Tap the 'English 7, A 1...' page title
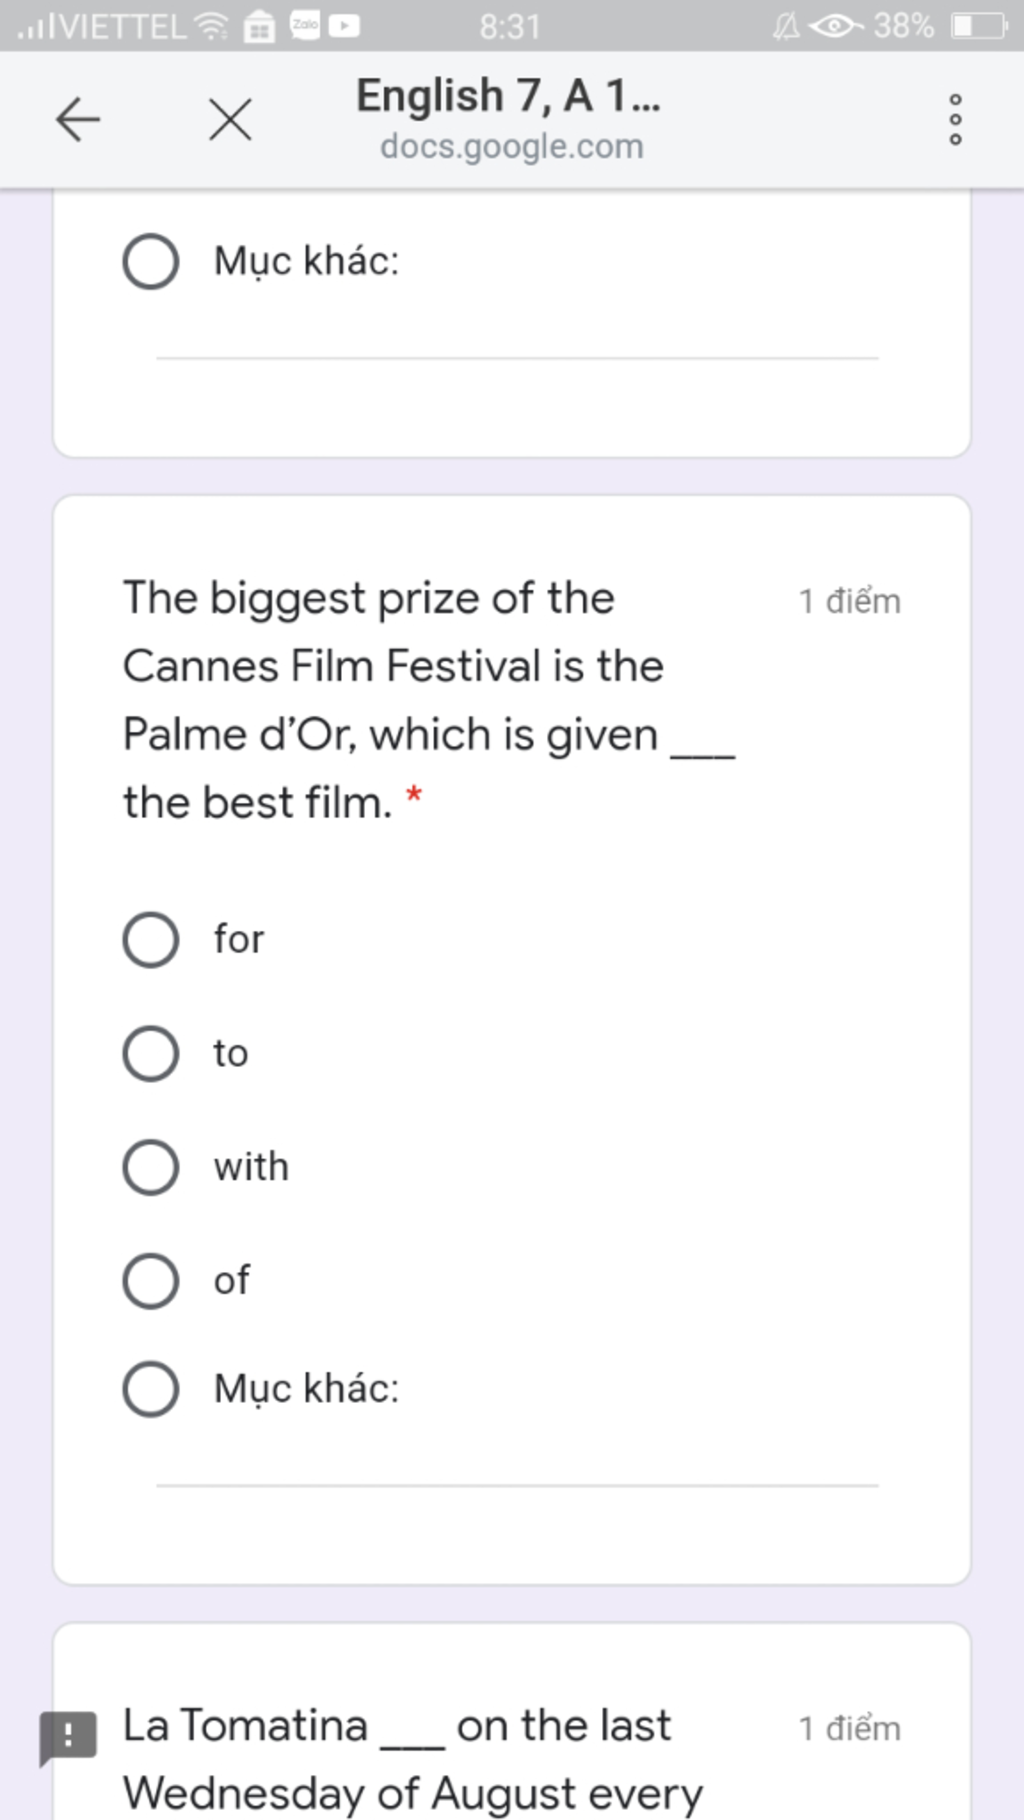 coord(509,96)
